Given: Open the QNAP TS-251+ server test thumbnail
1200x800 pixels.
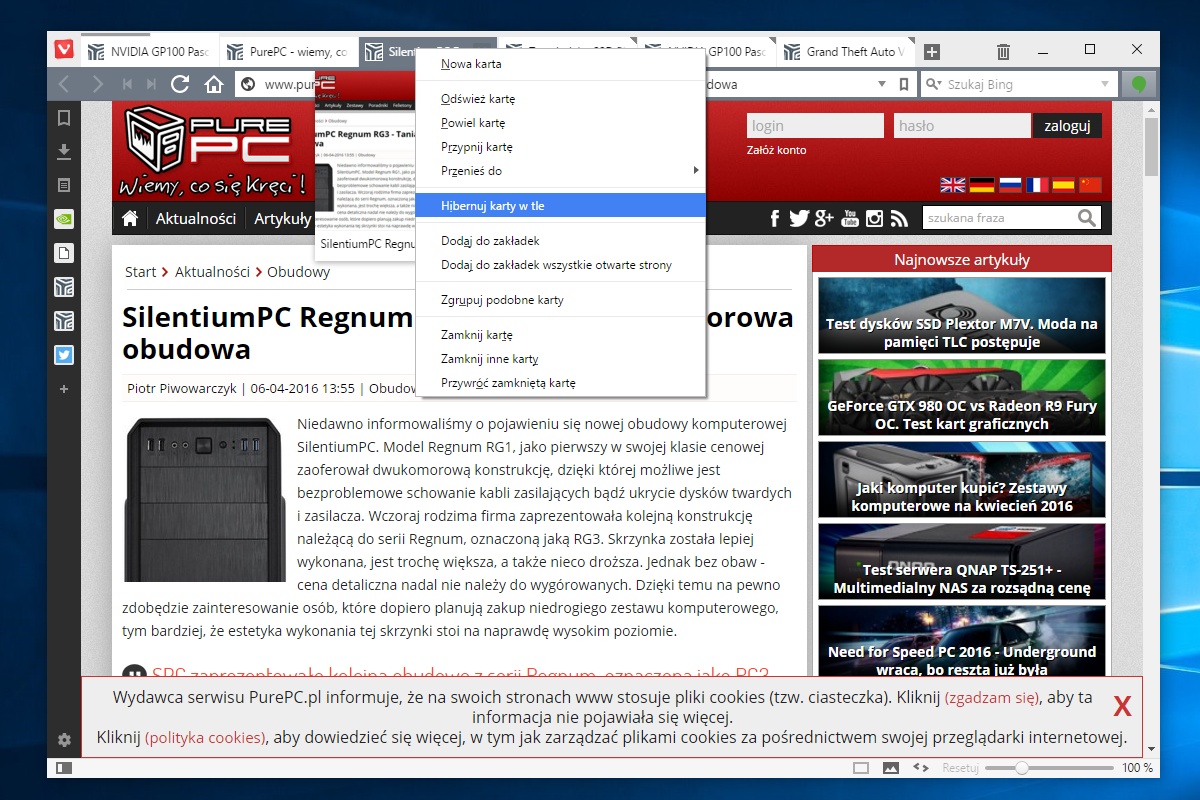Looking at the screenshot, I should tap(962, 562).
